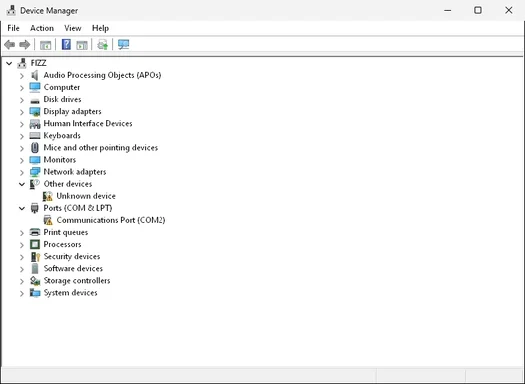Viewport: 525px width, 384px height.
Task: Expand the Processors chevron
Action: pyautogui.click(x=22, y=245)
